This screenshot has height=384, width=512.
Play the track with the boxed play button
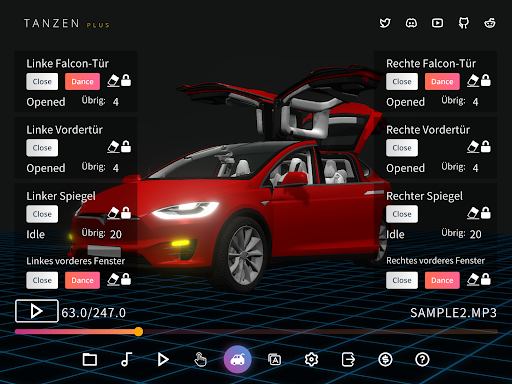coord(37,311)
